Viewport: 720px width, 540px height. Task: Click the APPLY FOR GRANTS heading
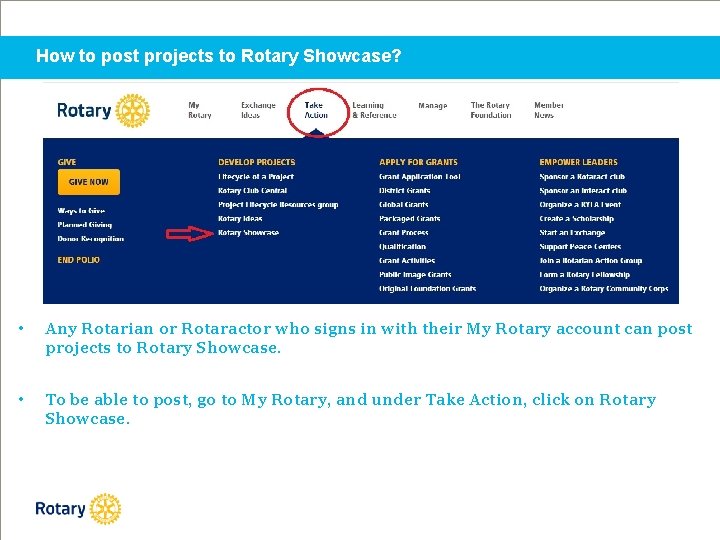pyautogui.click(x=418, y=162)
